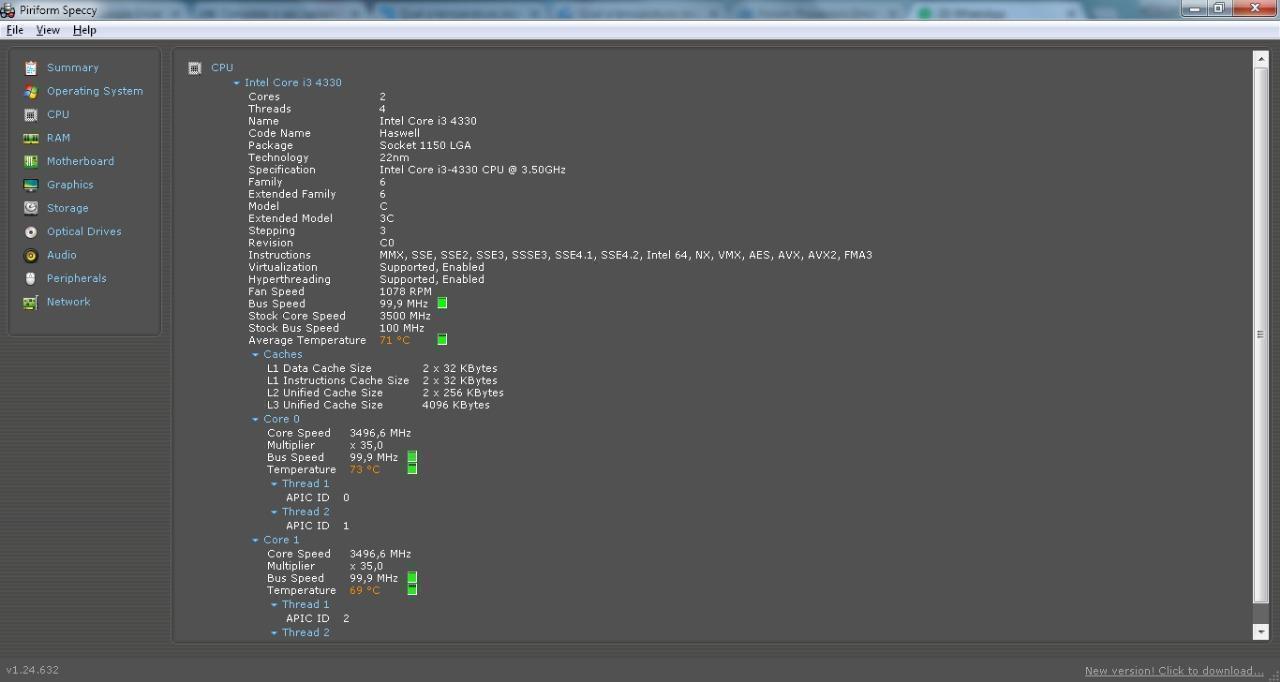1280x682 pixels.
Task: Select Virtualization Supported, Enabled value
Action: point(432,267)
